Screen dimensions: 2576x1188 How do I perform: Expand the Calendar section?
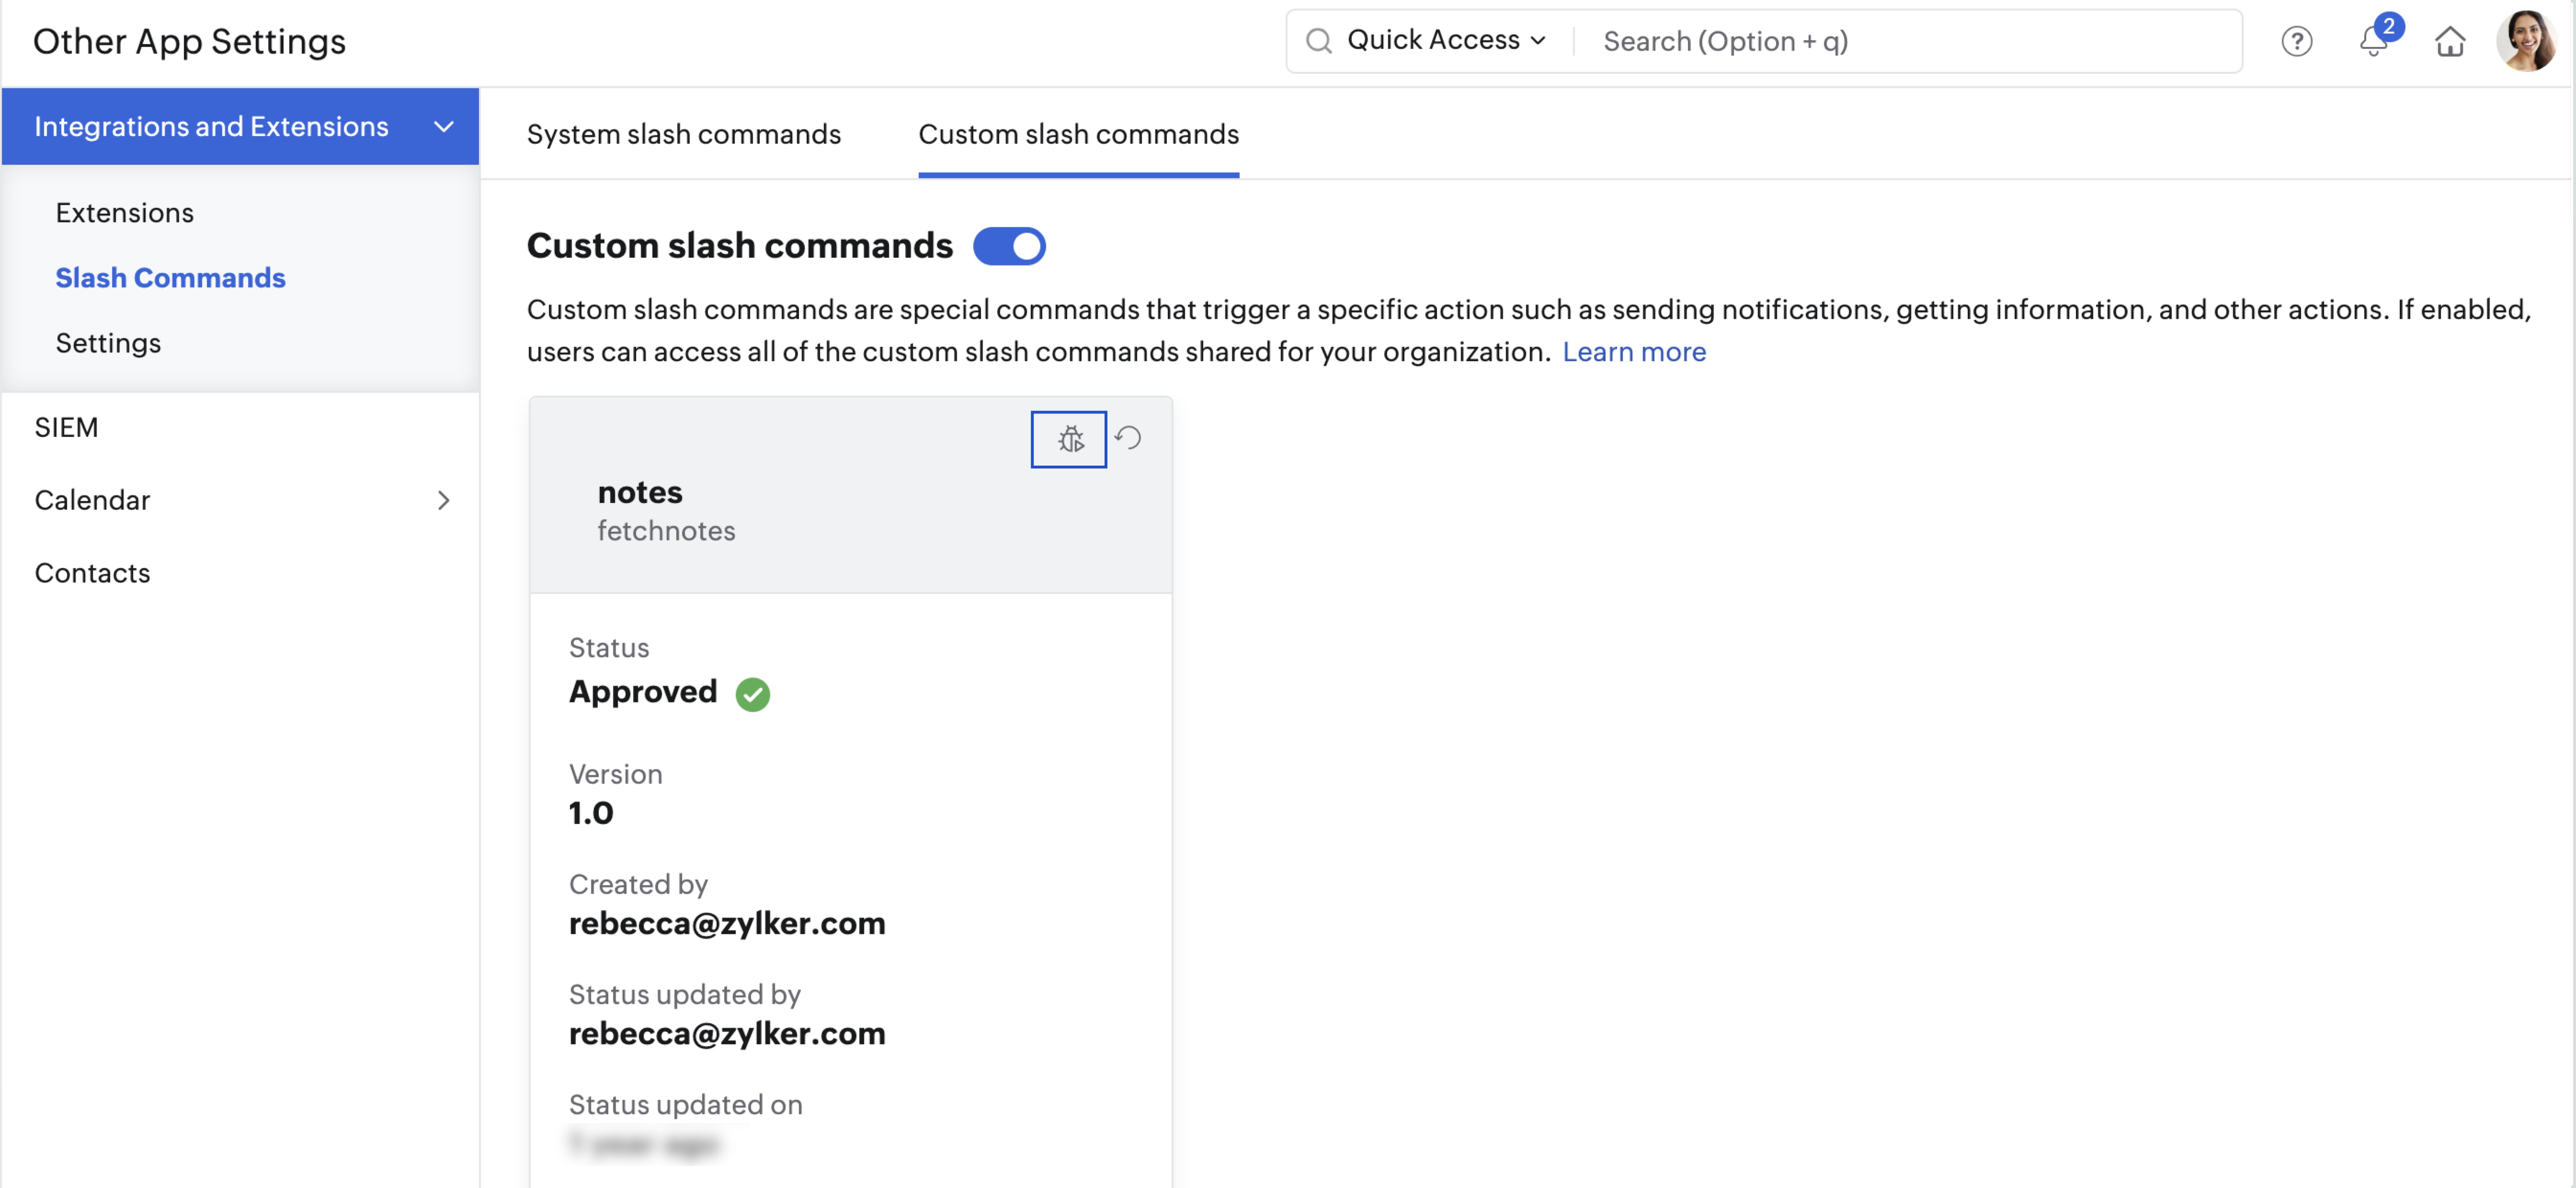coord(443,500)
